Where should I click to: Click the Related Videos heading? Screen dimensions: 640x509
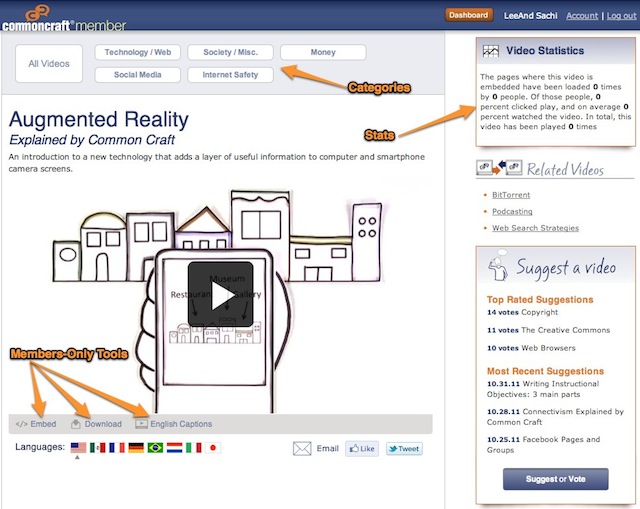point(565,169)
